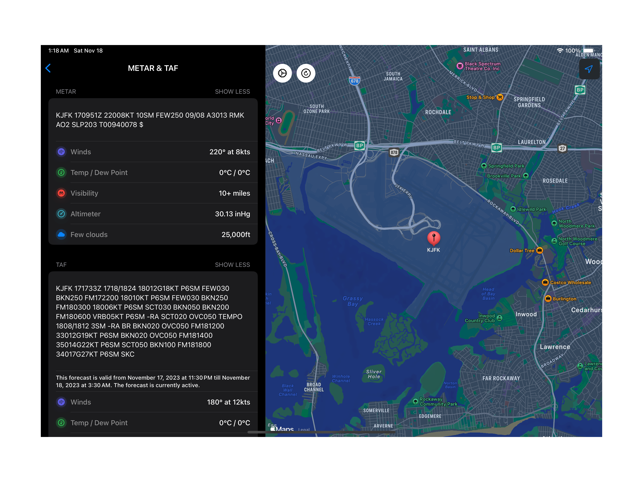Tap the FAR ROCKAWAY label on map

tap(501, 378)
